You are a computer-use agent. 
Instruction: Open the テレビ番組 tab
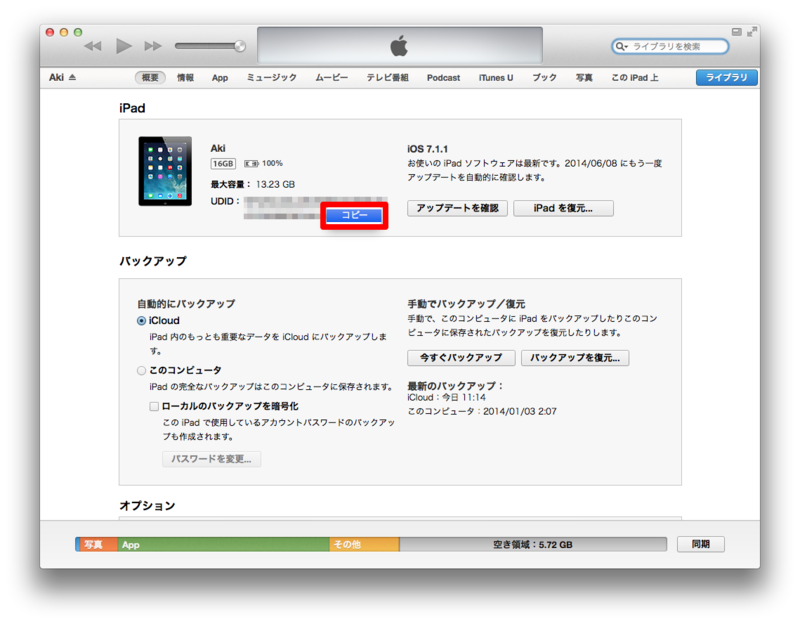pyautogui.click(x=387, y=78)
